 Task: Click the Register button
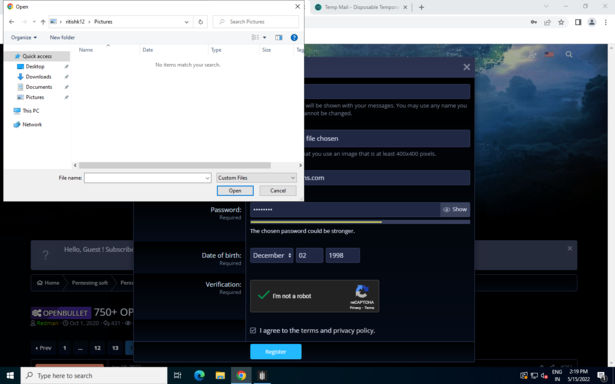(276, 352)
